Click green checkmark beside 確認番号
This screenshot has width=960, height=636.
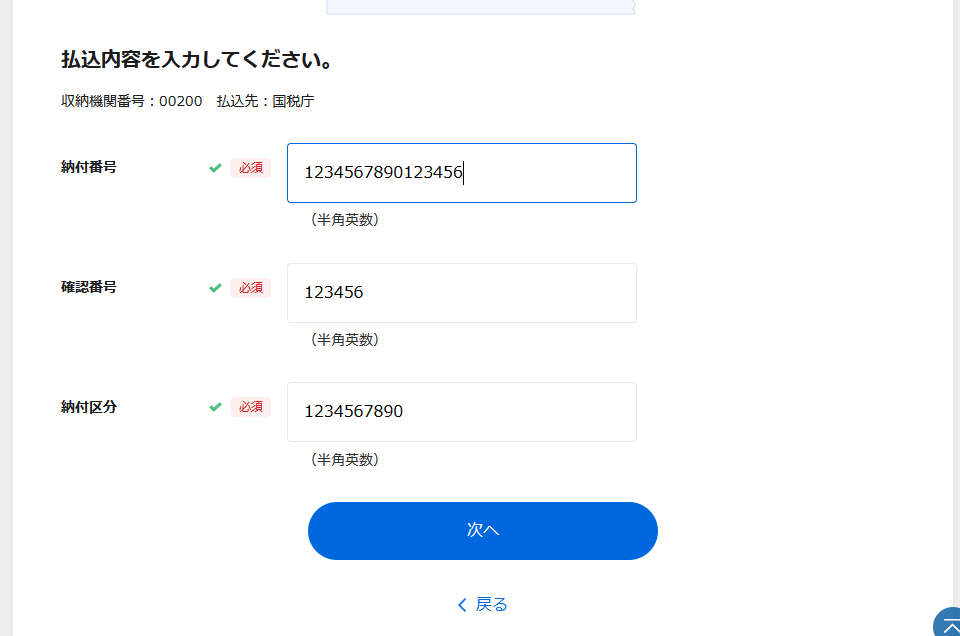215,288
